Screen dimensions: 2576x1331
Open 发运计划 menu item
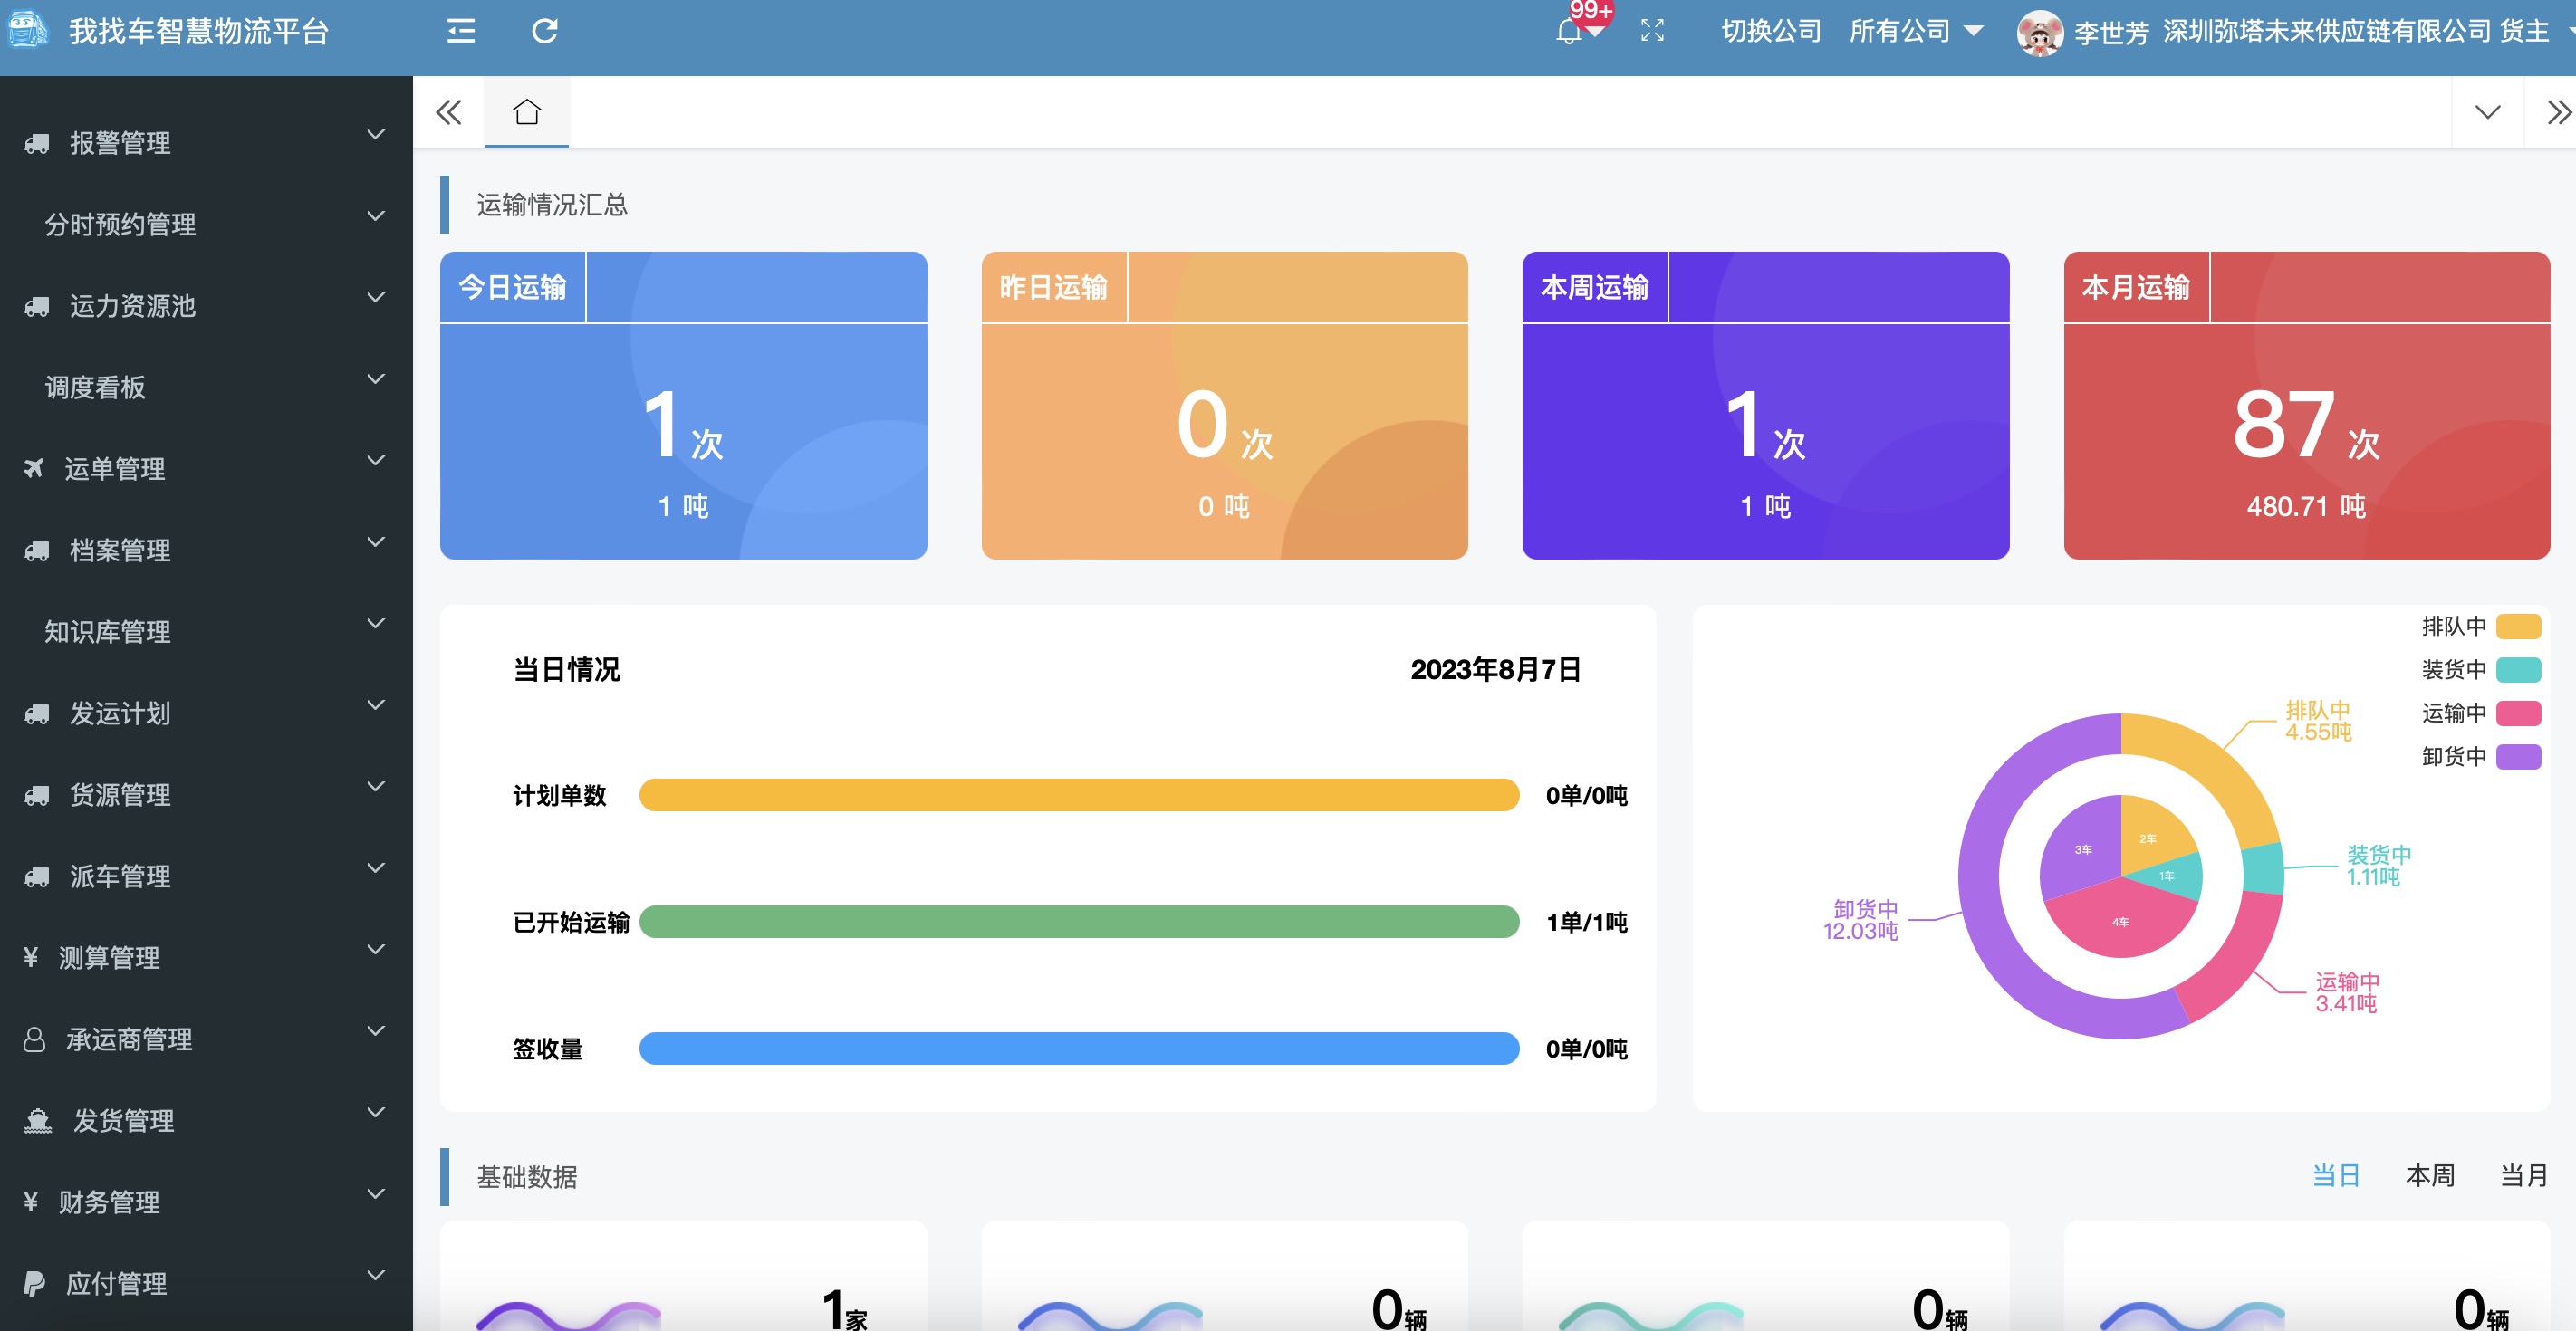pyautogui.click(x=206, y=713)
